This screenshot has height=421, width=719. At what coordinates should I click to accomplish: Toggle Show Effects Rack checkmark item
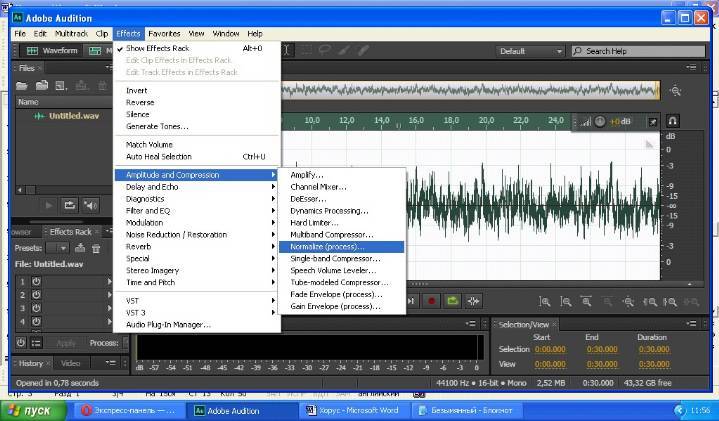[197, 48]
